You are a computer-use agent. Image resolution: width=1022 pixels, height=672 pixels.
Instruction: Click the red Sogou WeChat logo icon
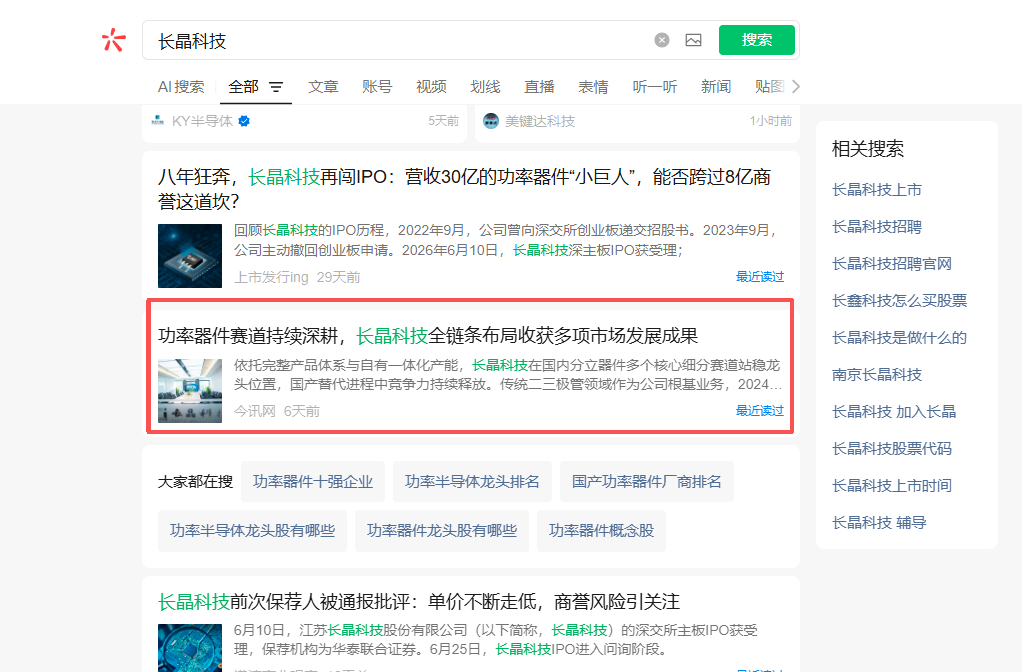(113, 40)
